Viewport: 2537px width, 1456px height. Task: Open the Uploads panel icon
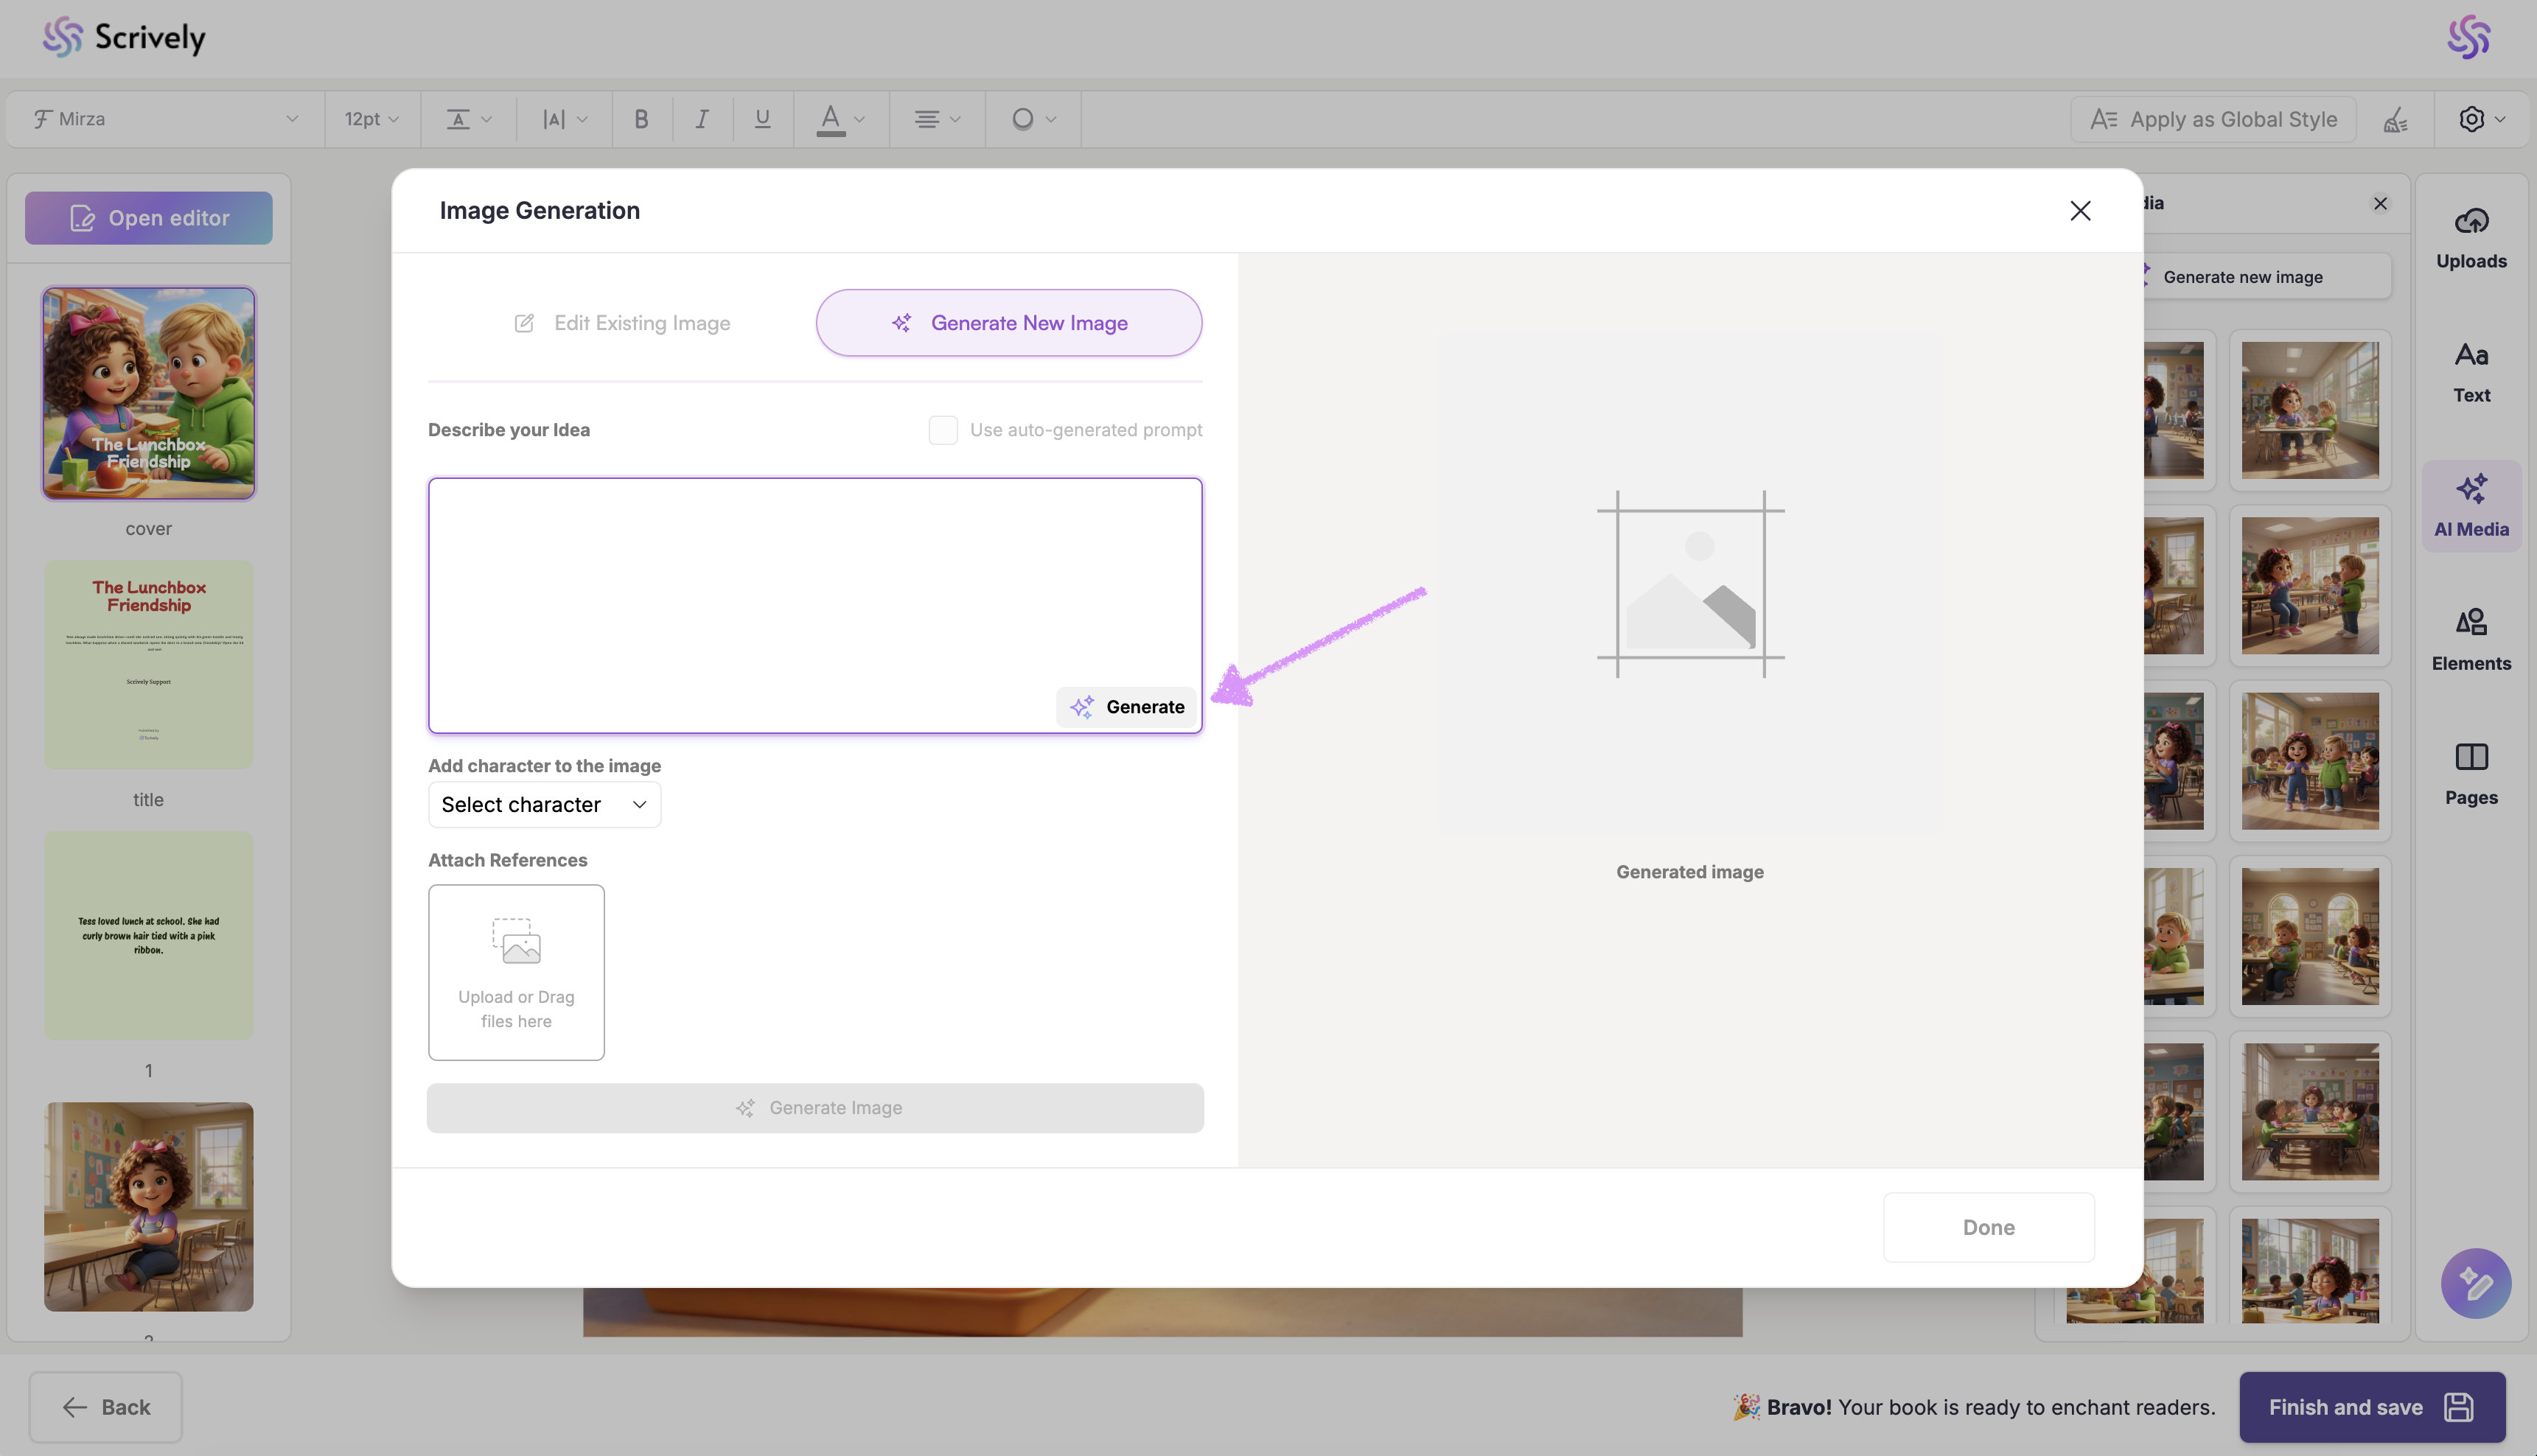[x=2470, y=237]
